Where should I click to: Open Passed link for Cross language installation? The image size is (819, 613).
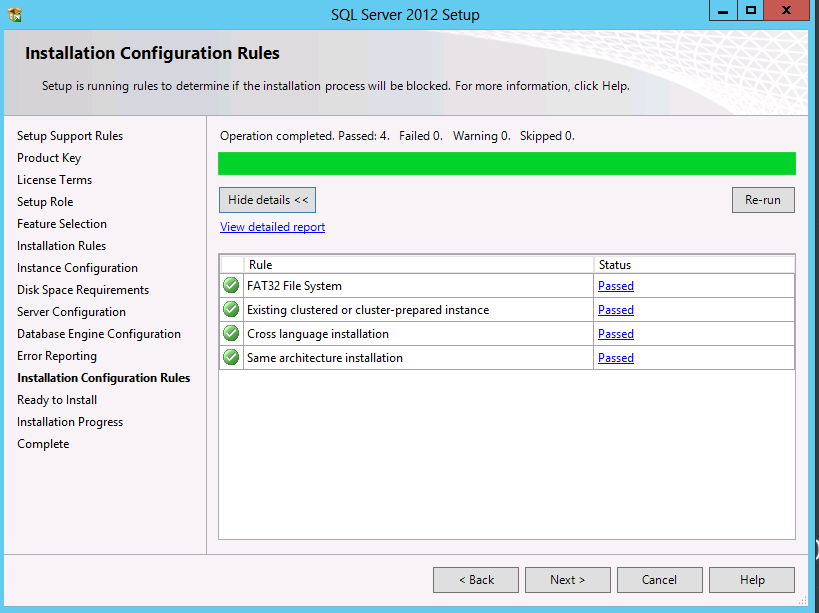coord(616,334)
